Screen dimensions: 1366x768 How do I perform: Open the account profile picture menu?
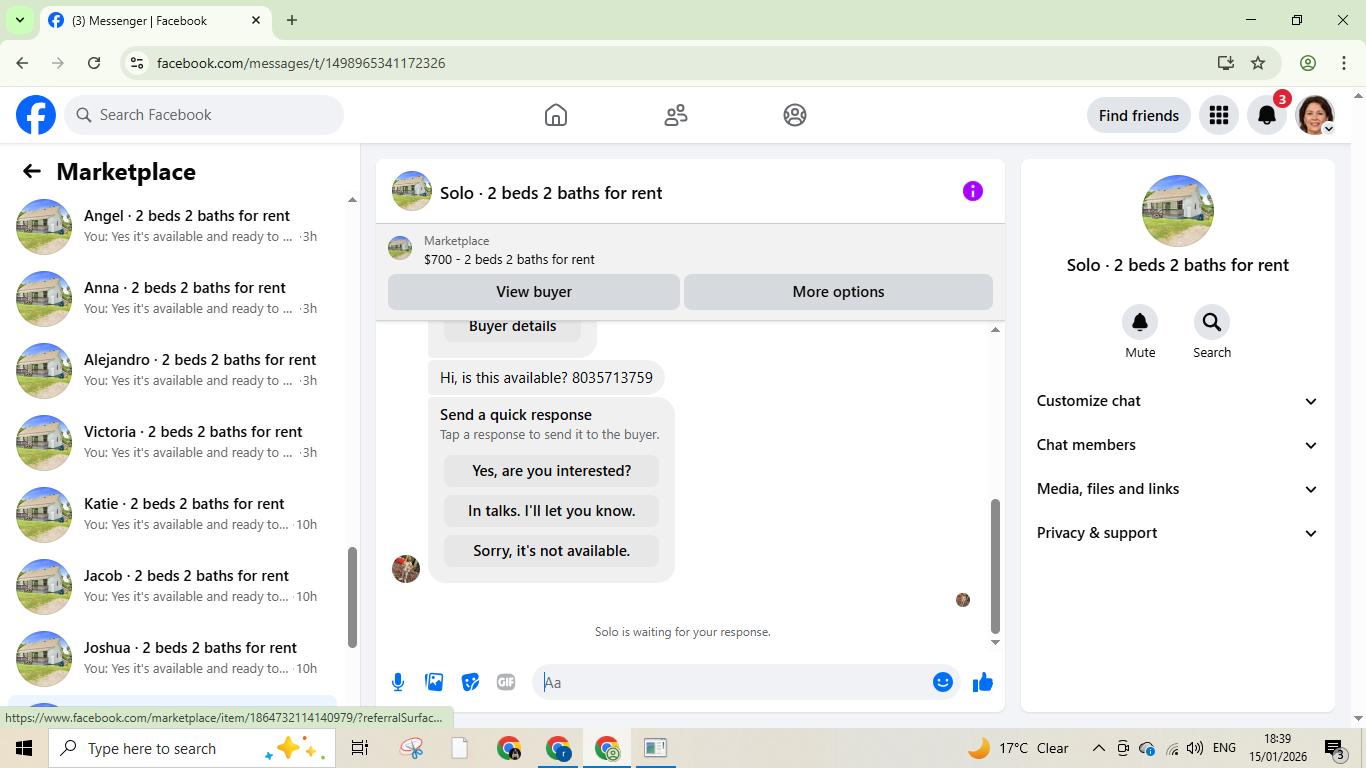(1315, 115)
